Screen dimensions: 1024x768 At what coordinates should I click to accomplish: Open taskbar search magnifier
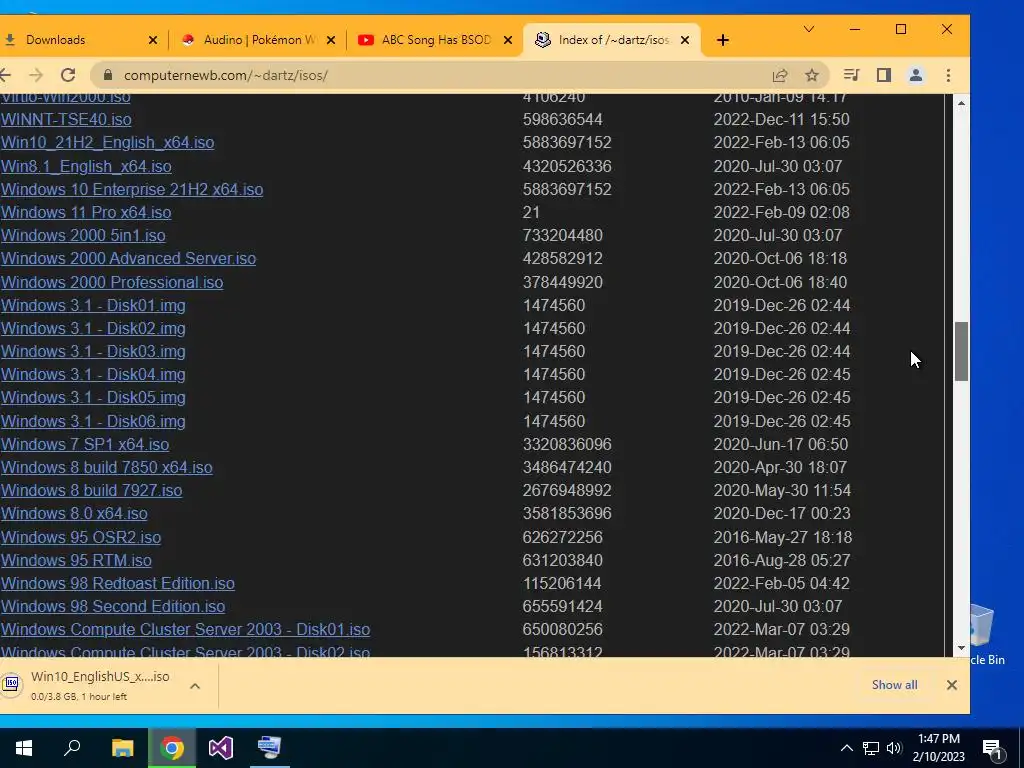tap(72, 748)
